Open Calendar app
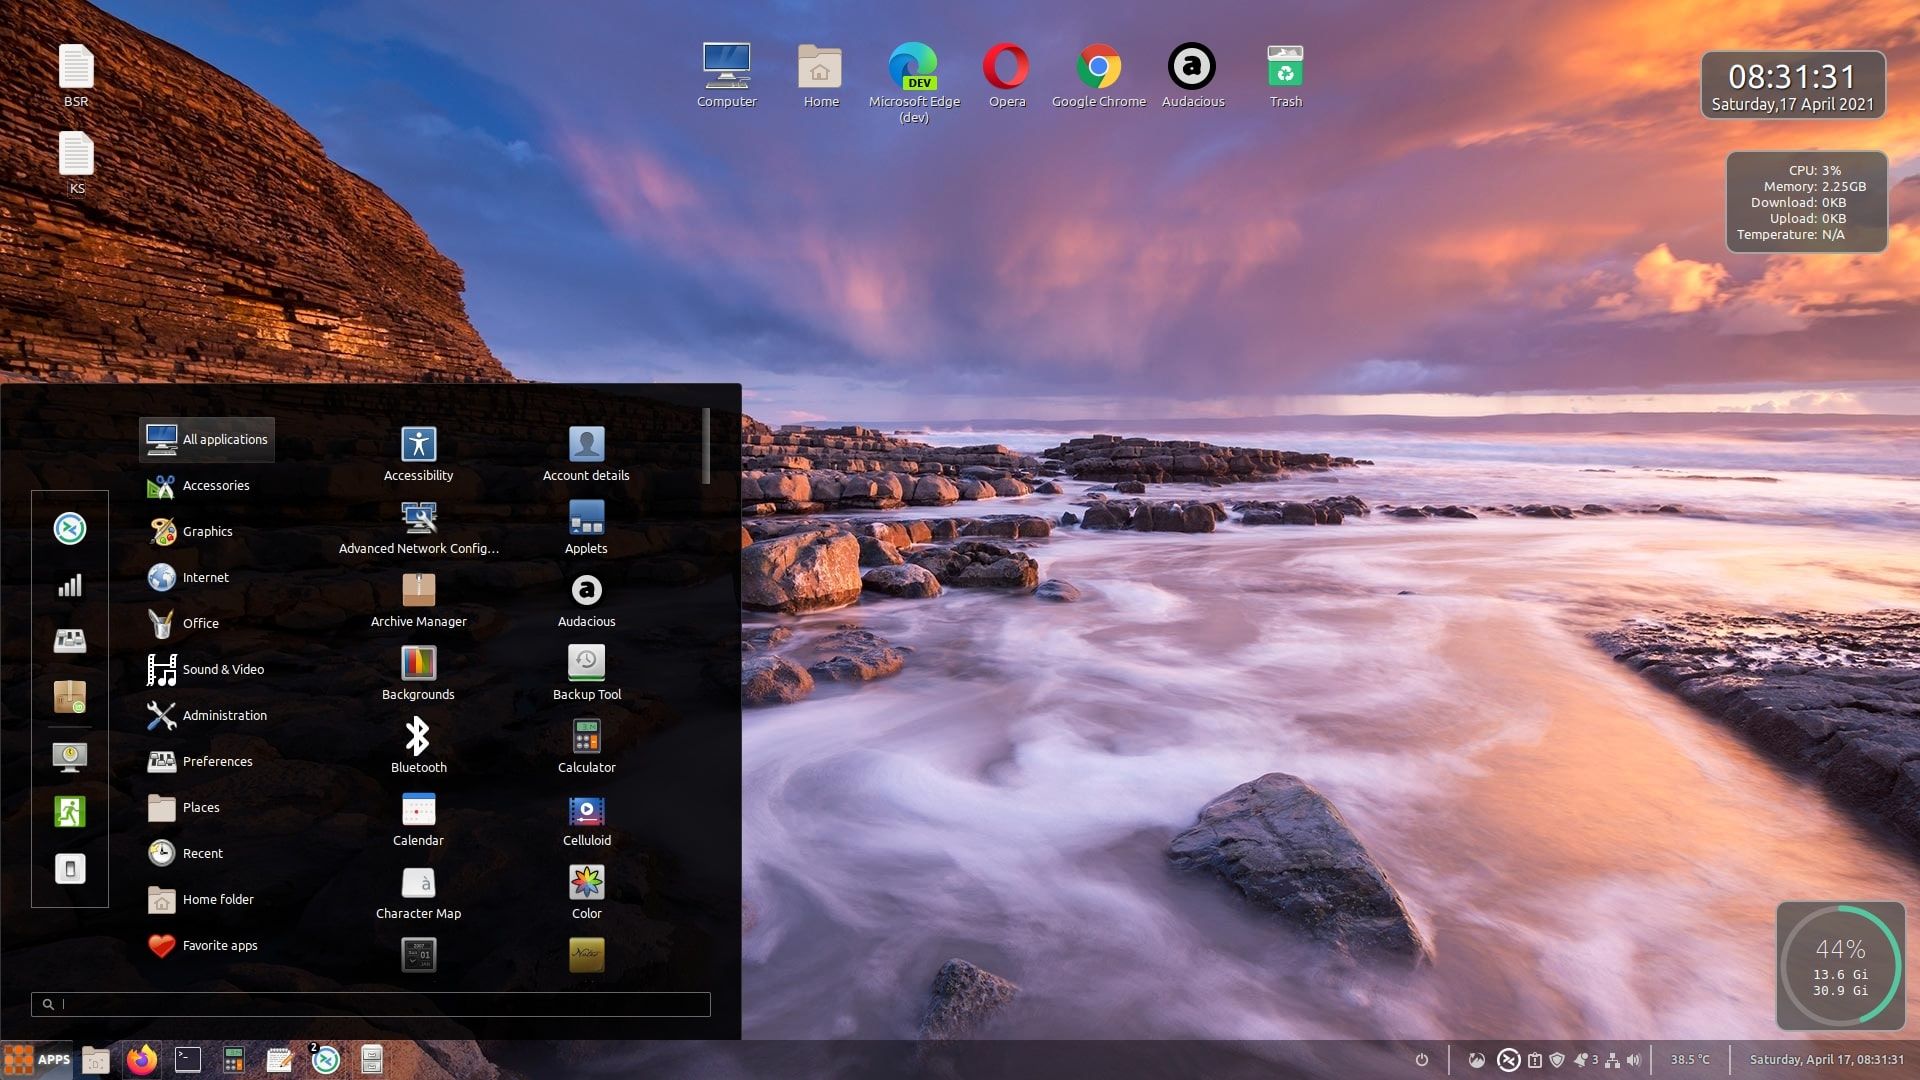Image resolution: width=1920 pixels, height=1080 pixels. click(418, 819)
